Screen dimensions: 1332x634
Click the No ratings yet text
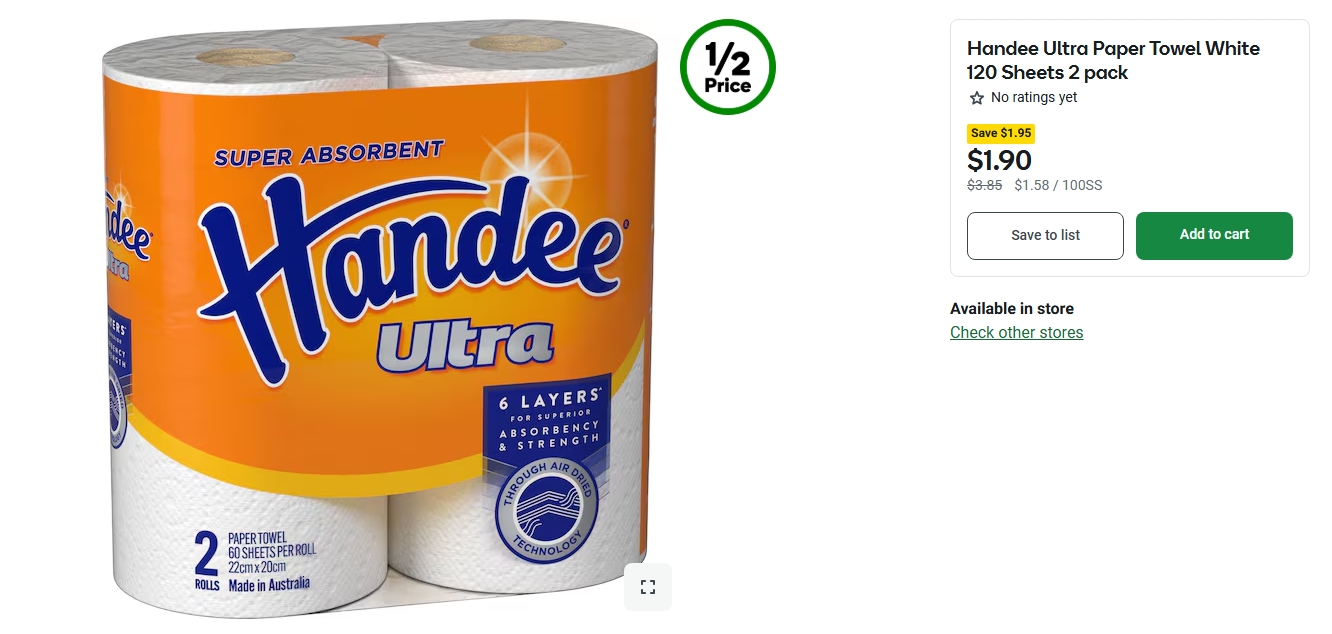pos(1034,98)
